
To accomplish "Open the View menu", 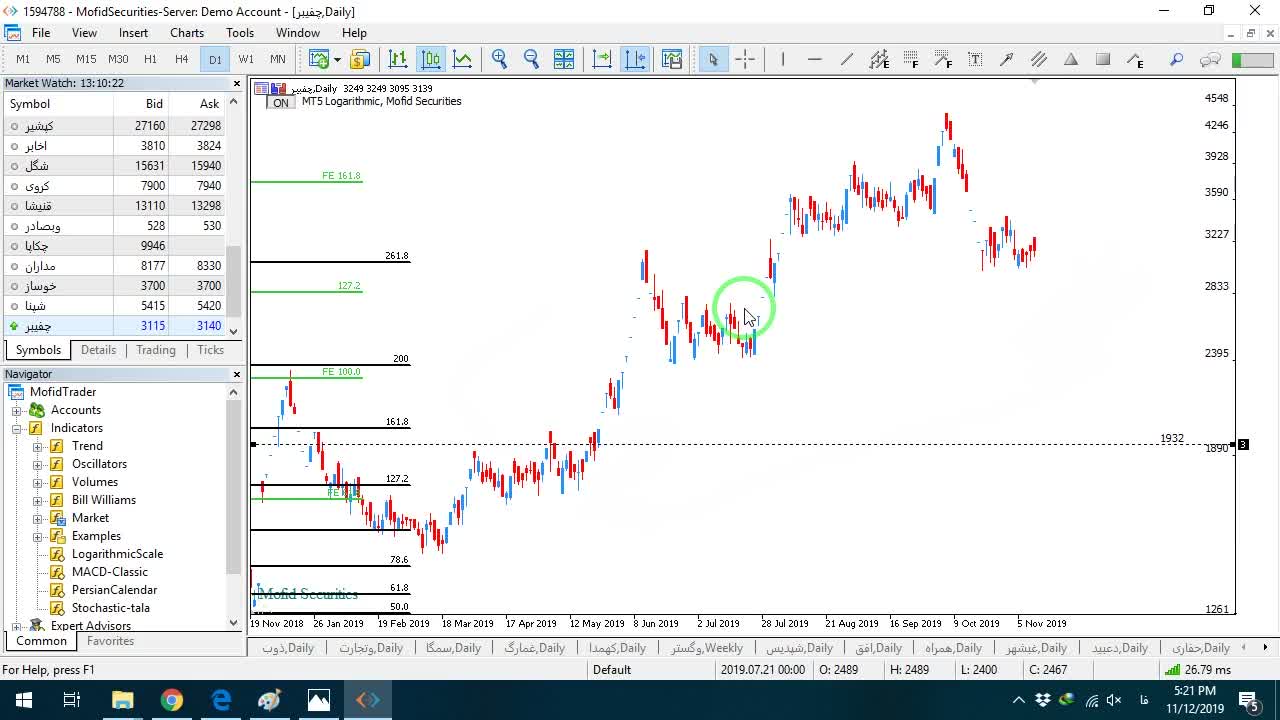I will click(84, 33).
